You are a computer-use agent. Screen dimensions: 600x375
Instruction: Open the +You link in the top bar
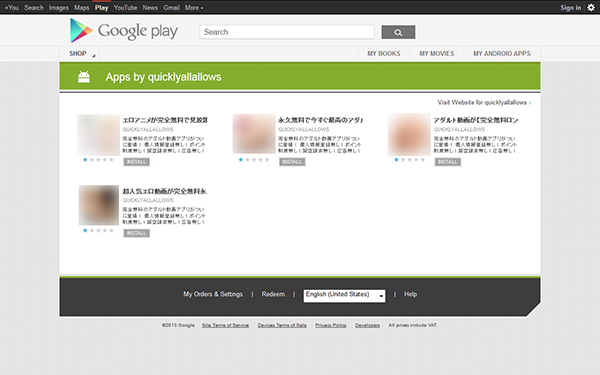pos(11,8)
